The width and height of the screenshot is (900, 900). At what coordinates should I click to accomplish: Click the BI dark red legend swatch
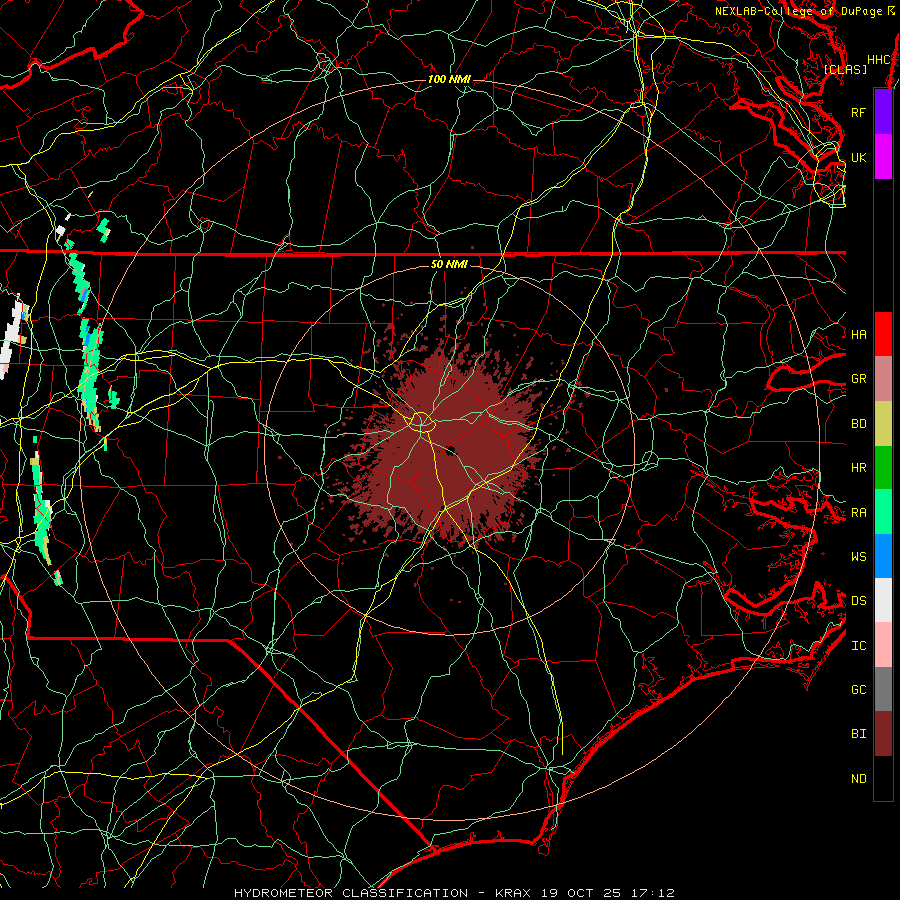883,734
